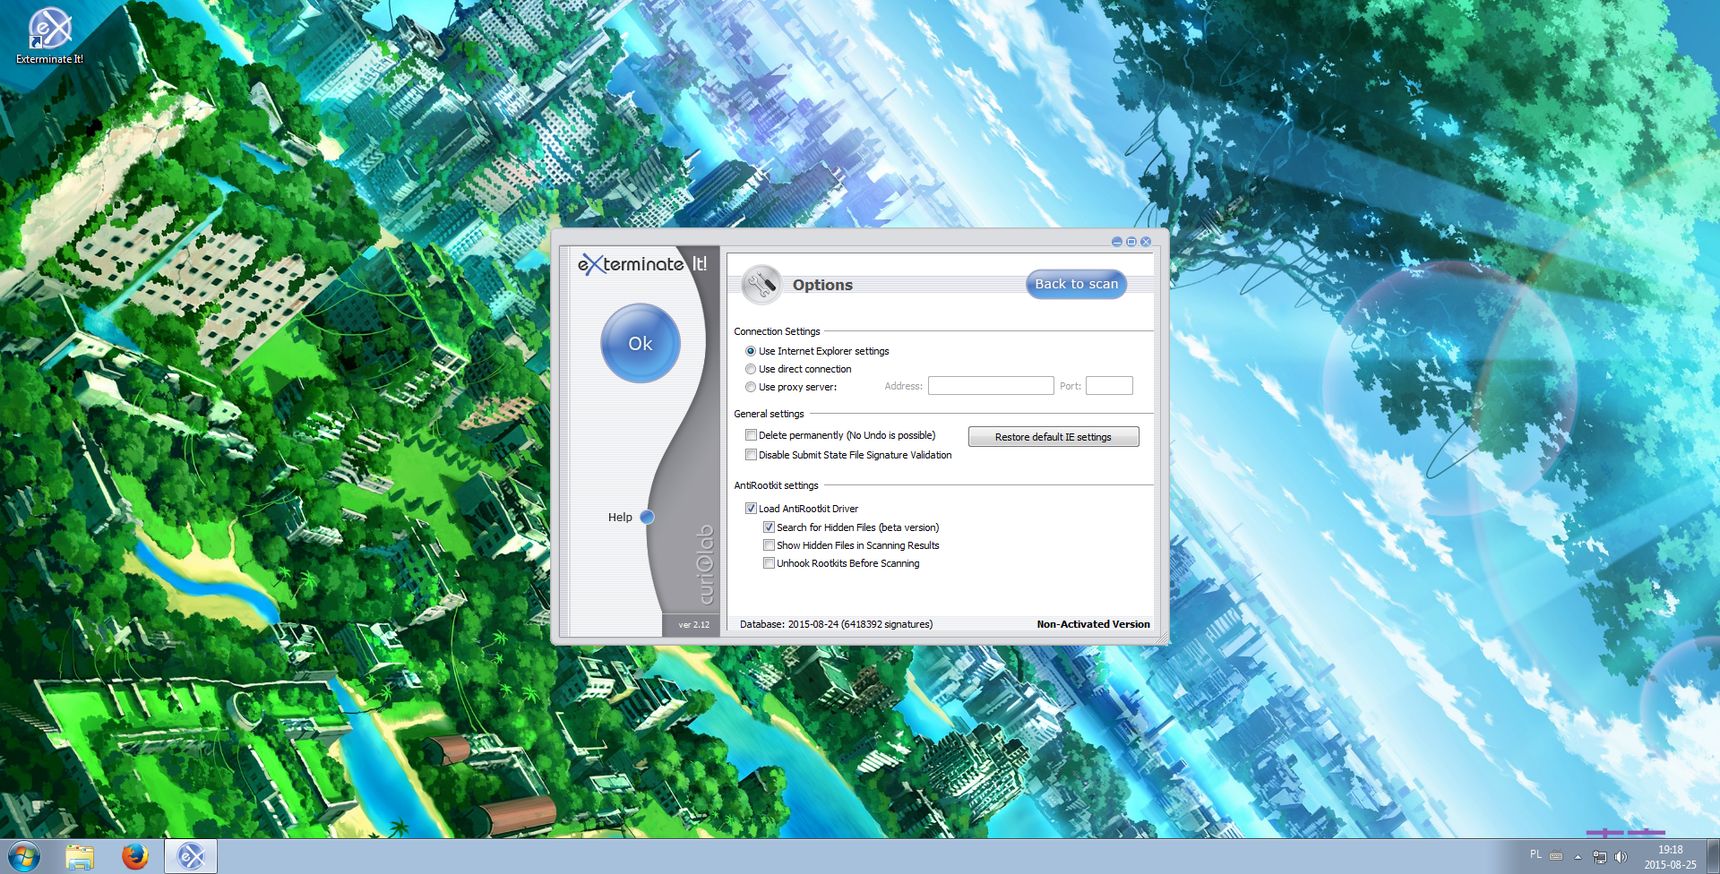
Task: Click the Show desktop strip
Action: pos(1713,857)
